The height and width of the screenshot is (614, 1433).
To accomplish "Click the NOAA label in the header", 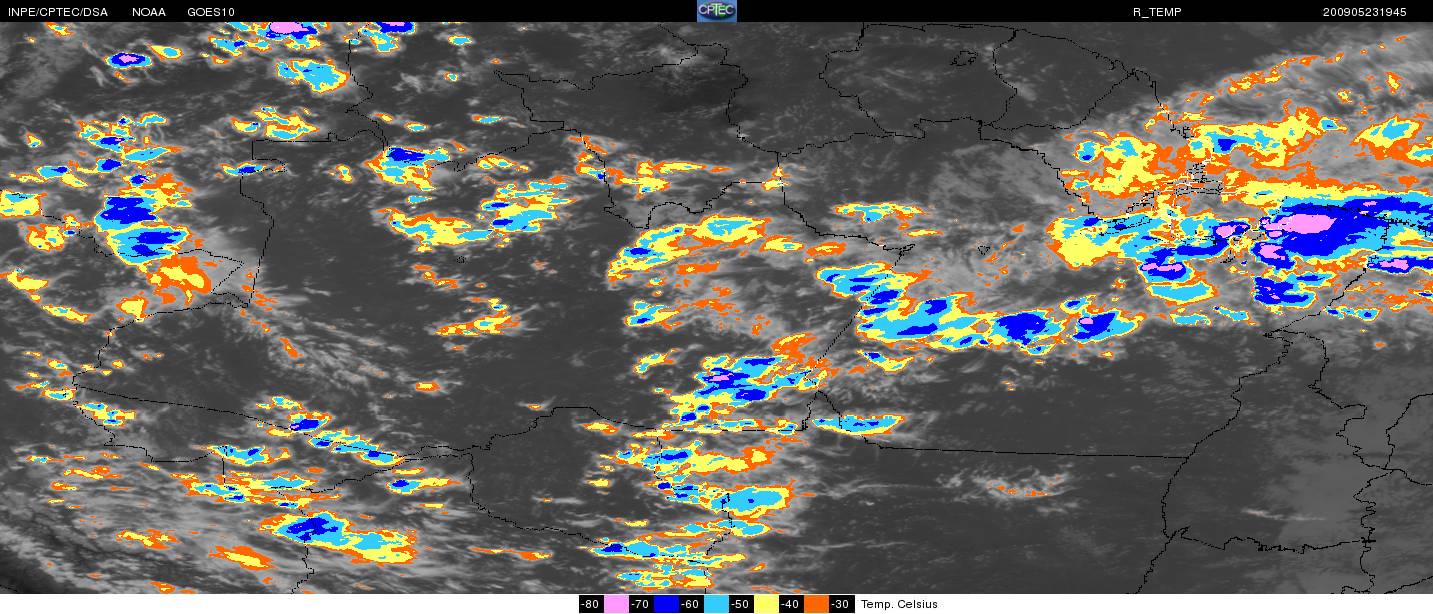I will 149,12.
